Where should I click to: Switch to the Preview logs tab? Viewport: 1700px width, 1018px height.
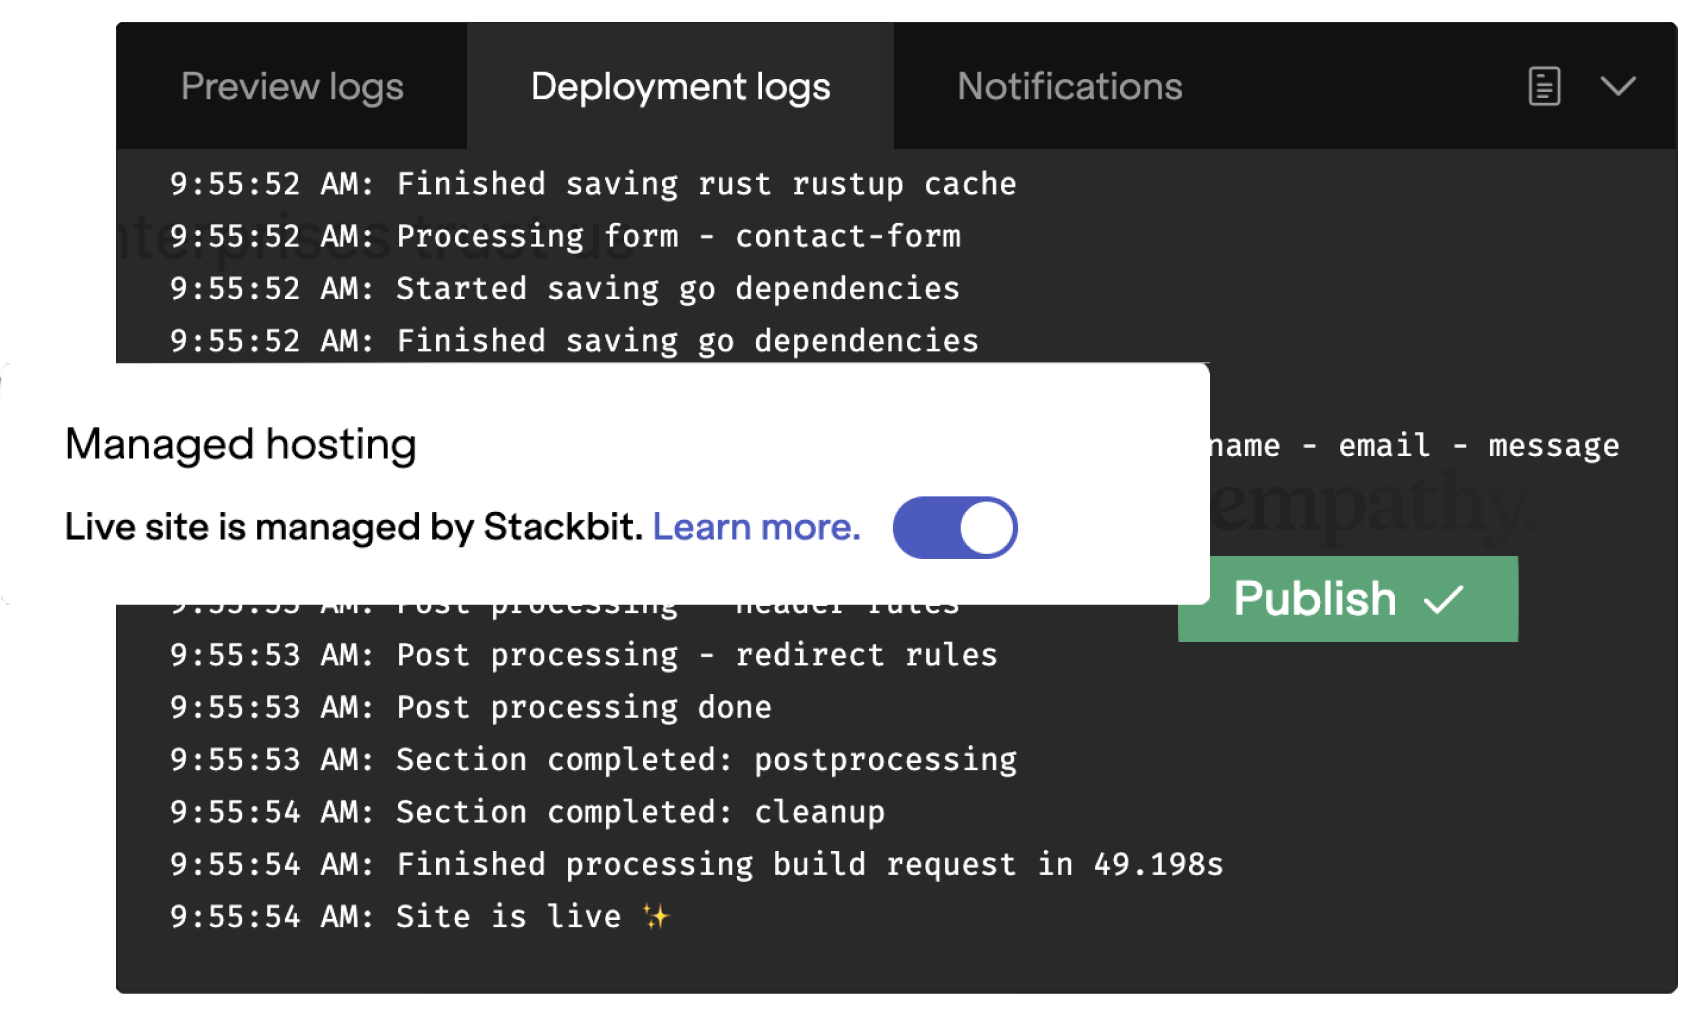(x=292, y=87)
